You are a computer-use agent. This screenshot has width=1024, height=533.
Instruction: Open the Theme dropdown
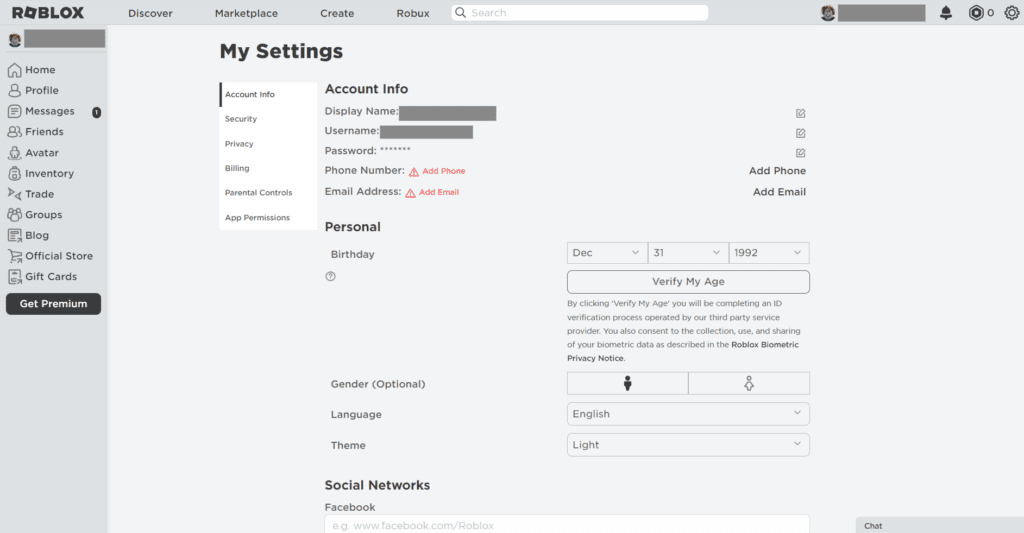pos(688,445)
